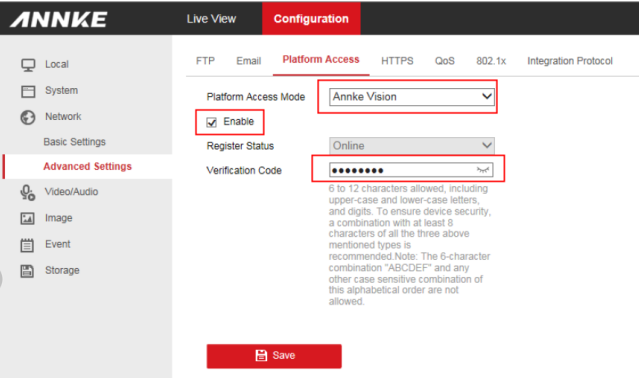The height and width of the screenshot is (378, 639).
Task: Switch to FTP tab
Action: [205, 61]
